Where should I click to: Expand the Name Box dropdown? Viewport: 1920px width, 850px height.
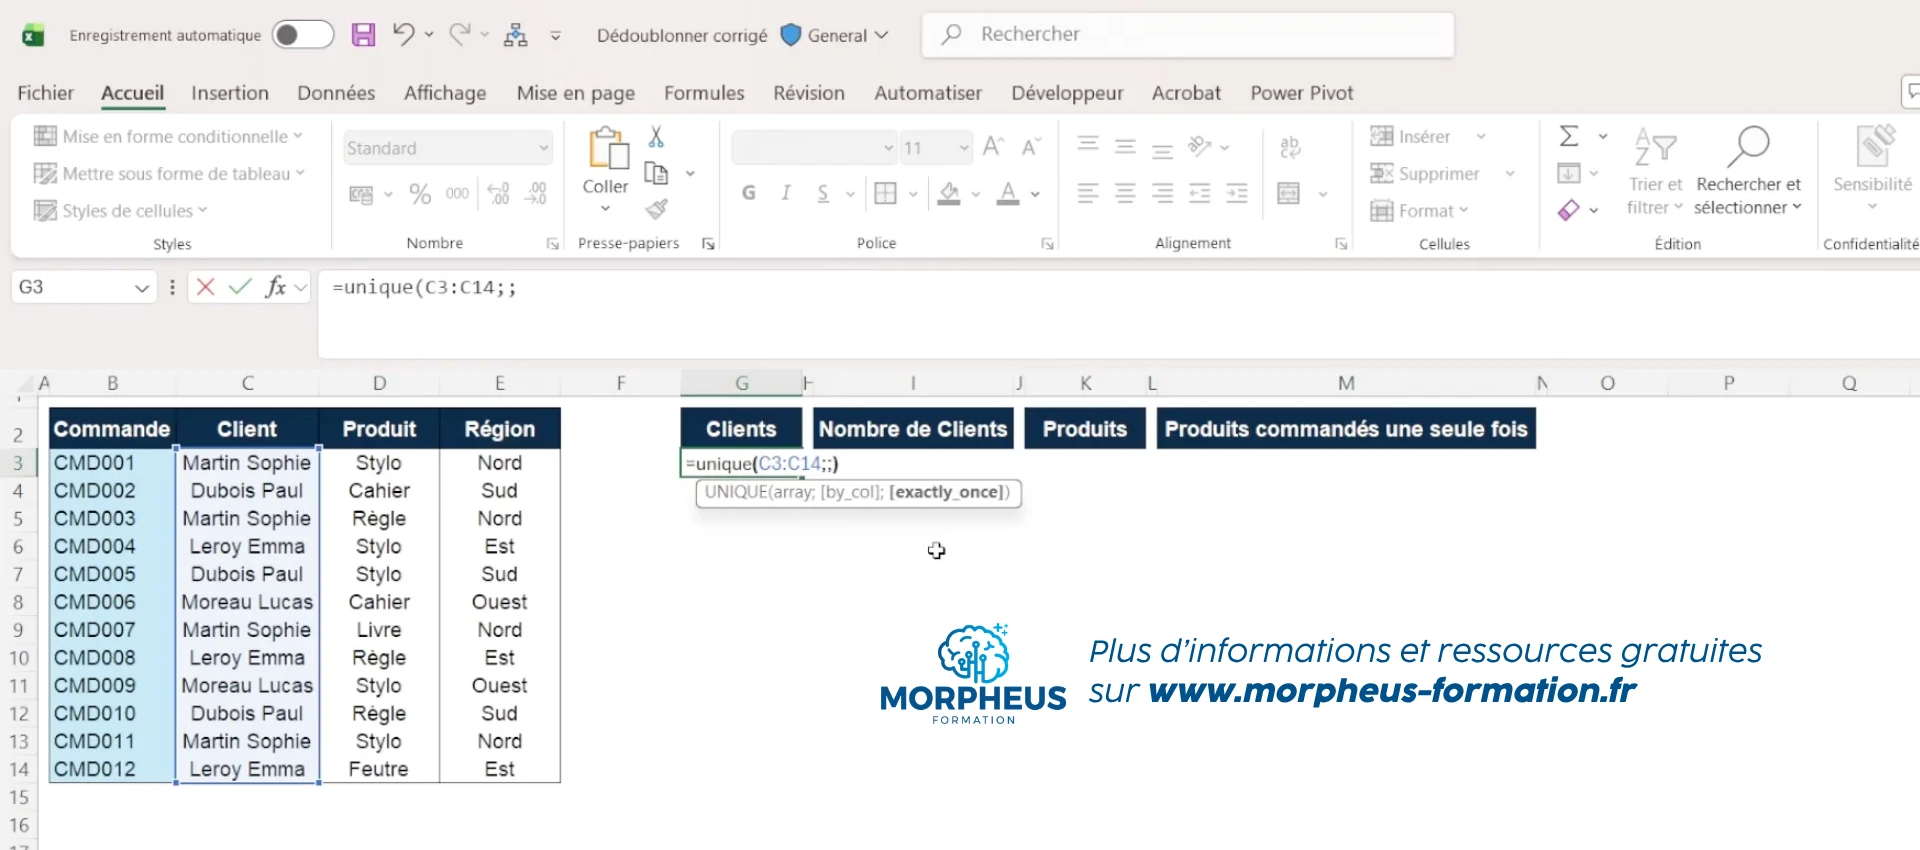click(142, 288)
